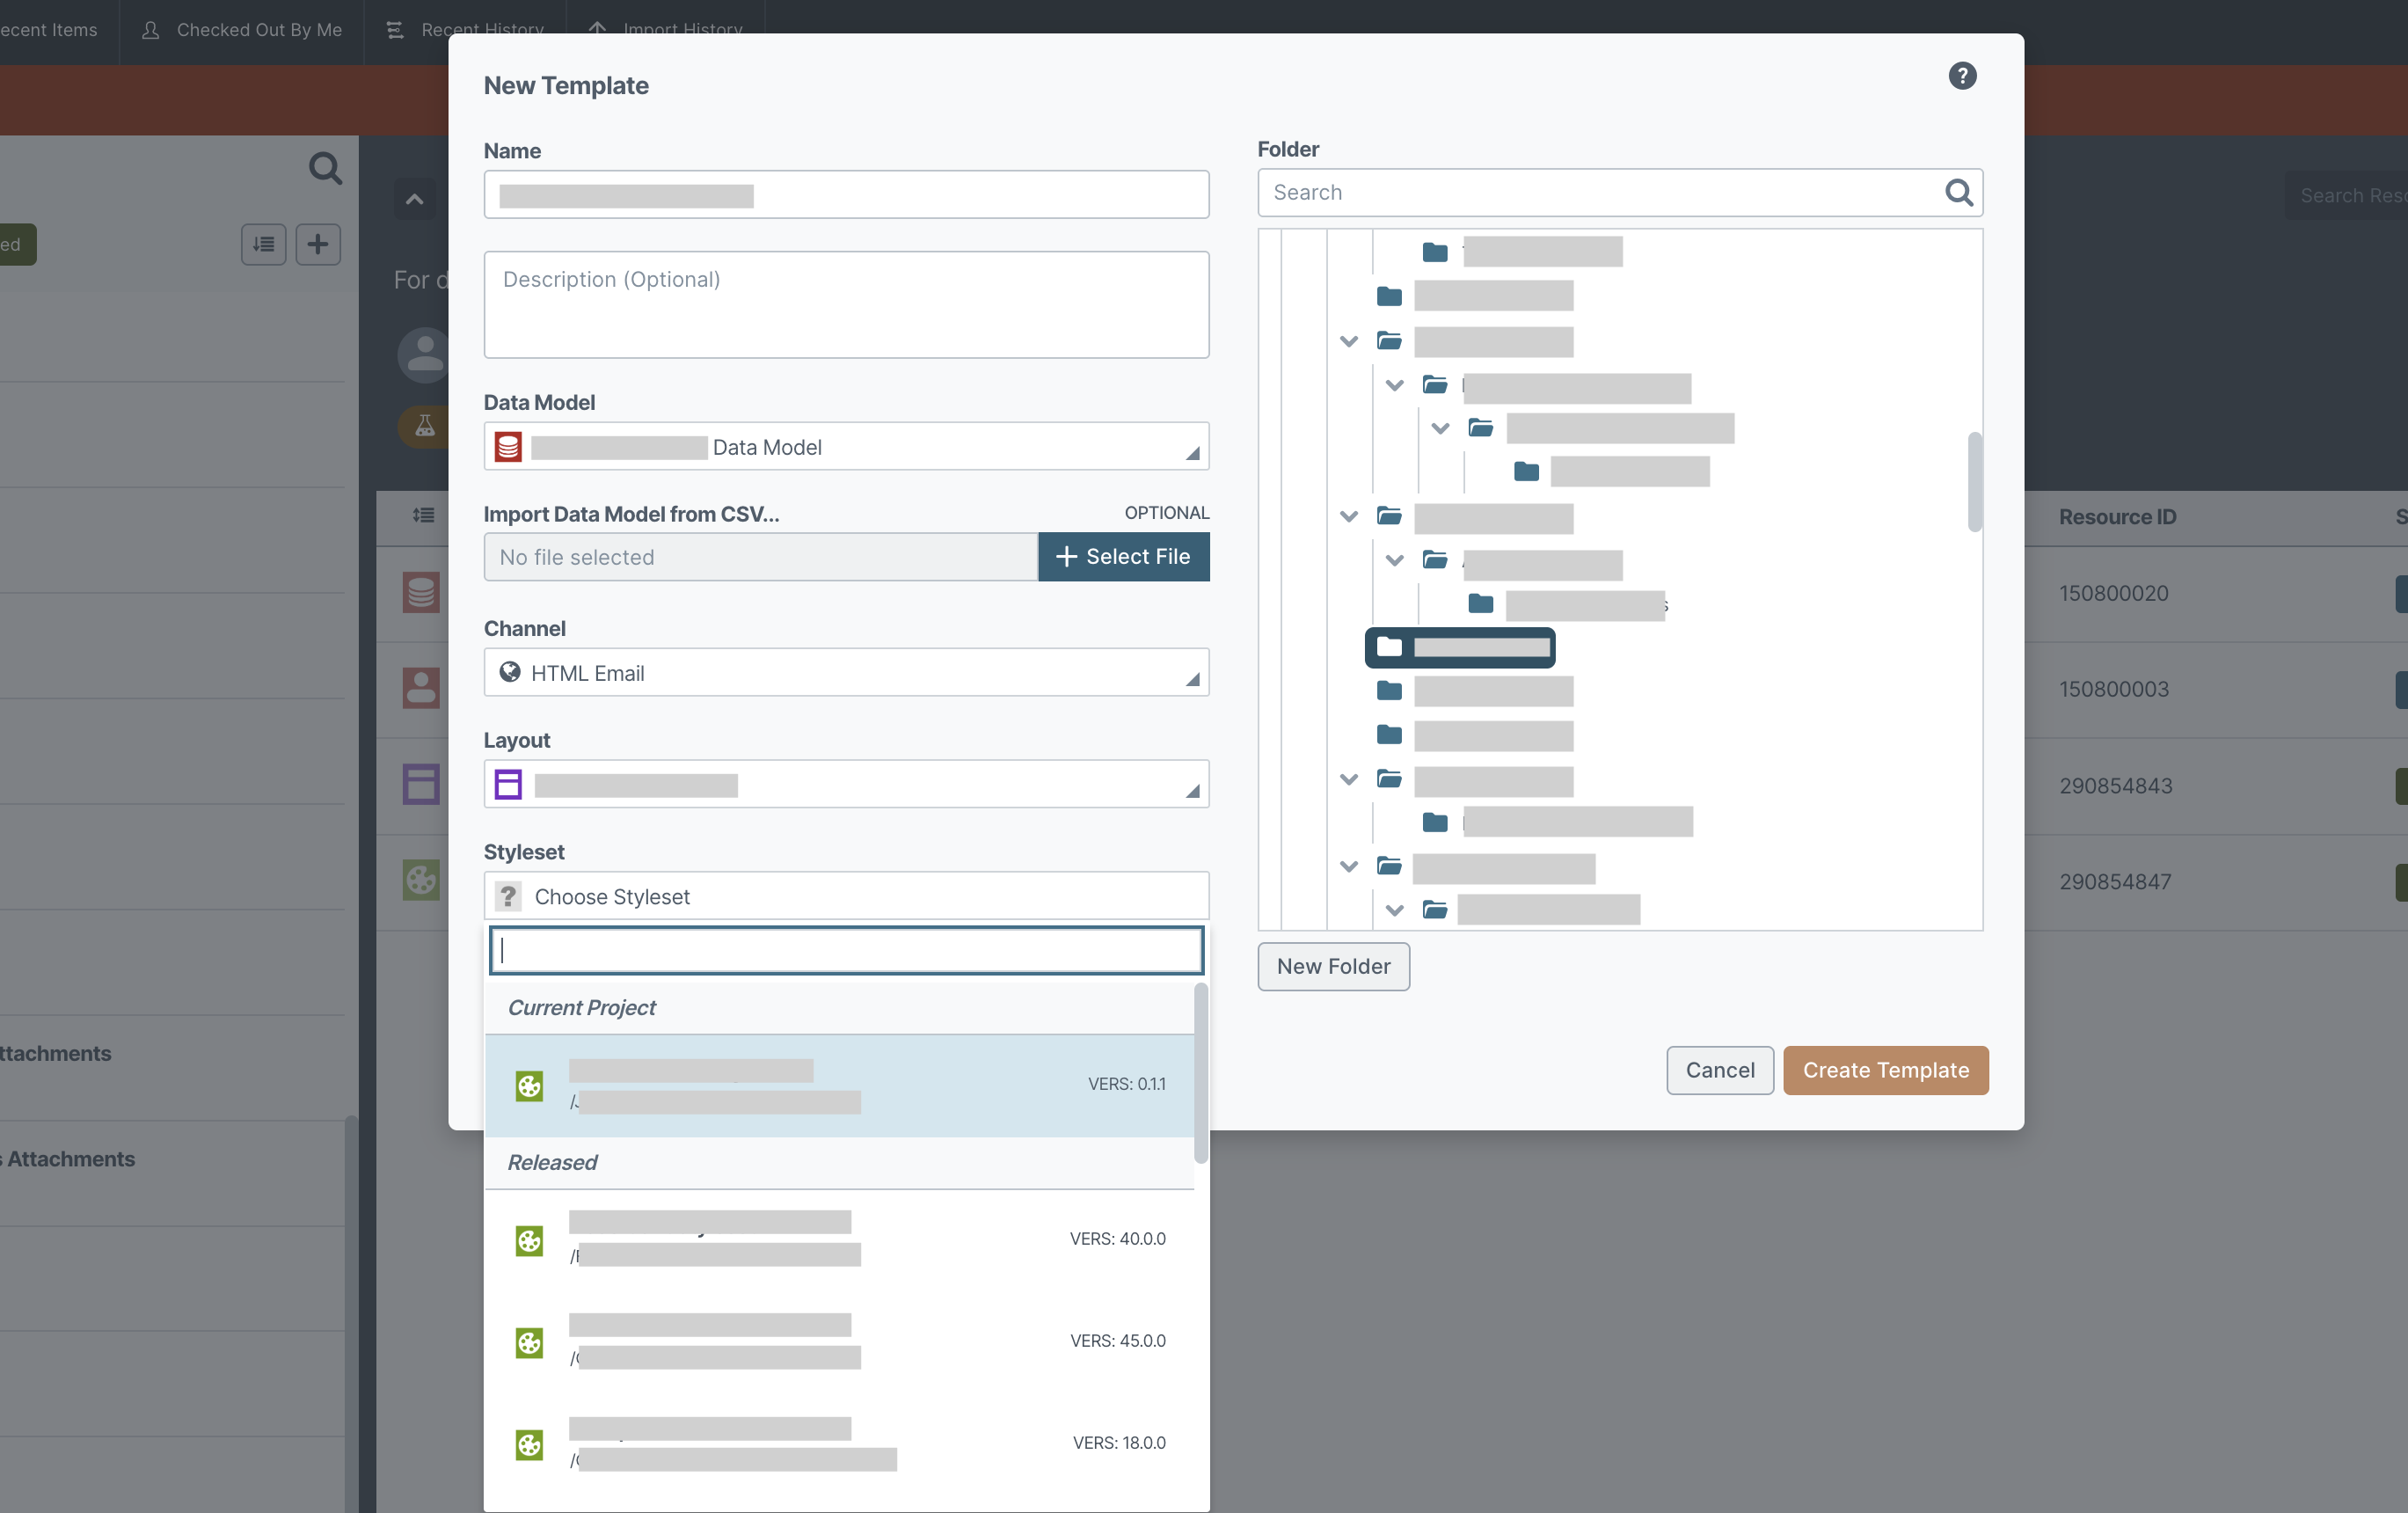Click the background sidebar search magnifier icon

(325, 168)
